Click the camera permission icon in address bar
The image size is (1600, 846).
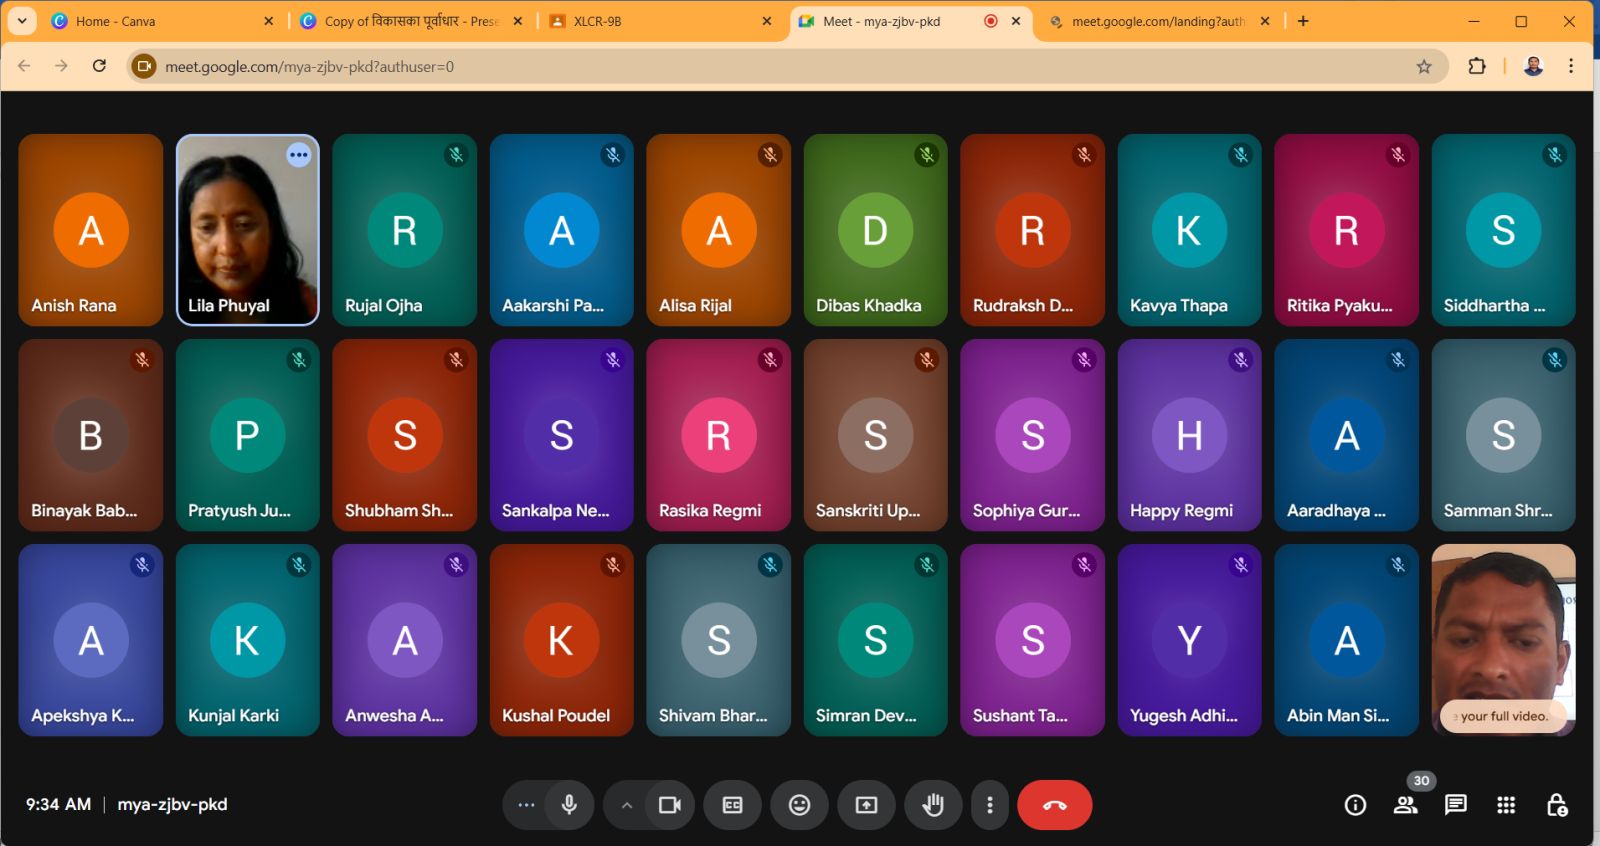point(145,66)
